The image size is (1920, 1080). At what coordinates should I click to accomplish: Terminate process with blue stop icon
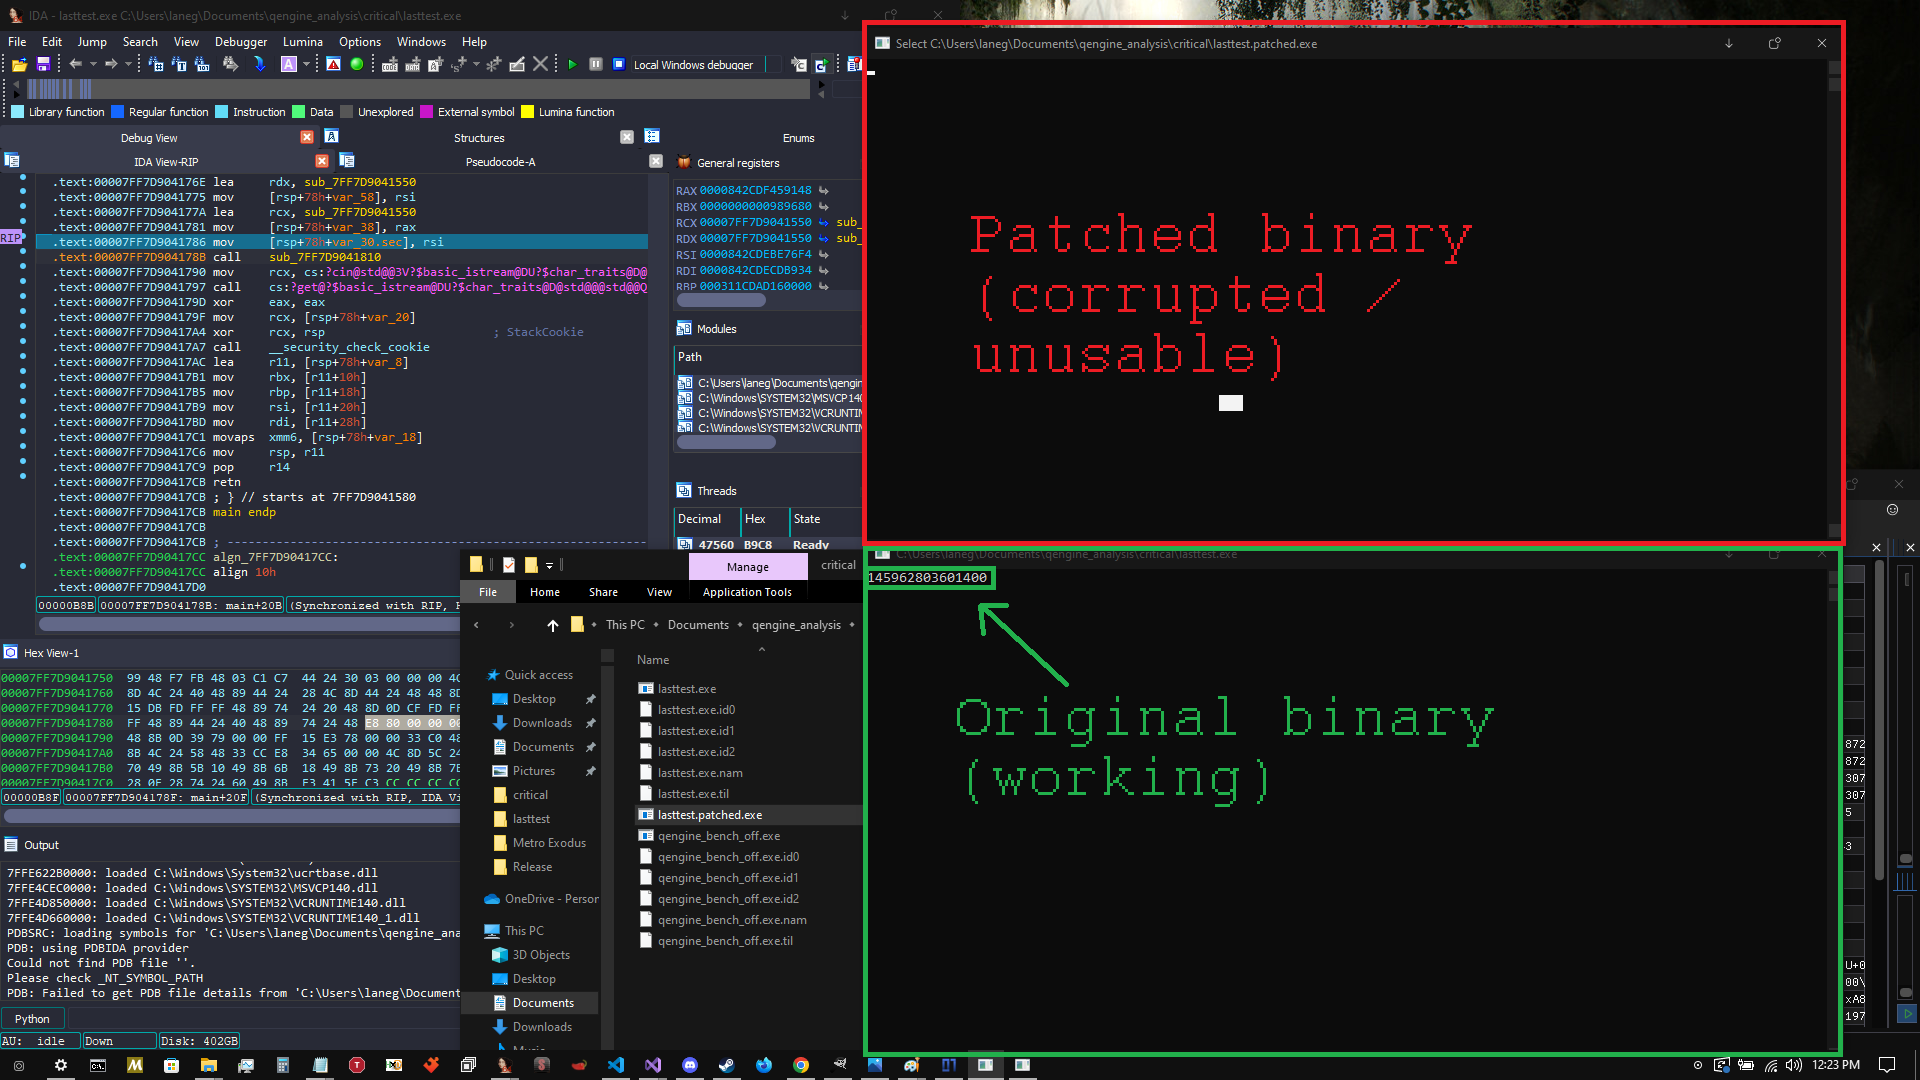[618, 64]
